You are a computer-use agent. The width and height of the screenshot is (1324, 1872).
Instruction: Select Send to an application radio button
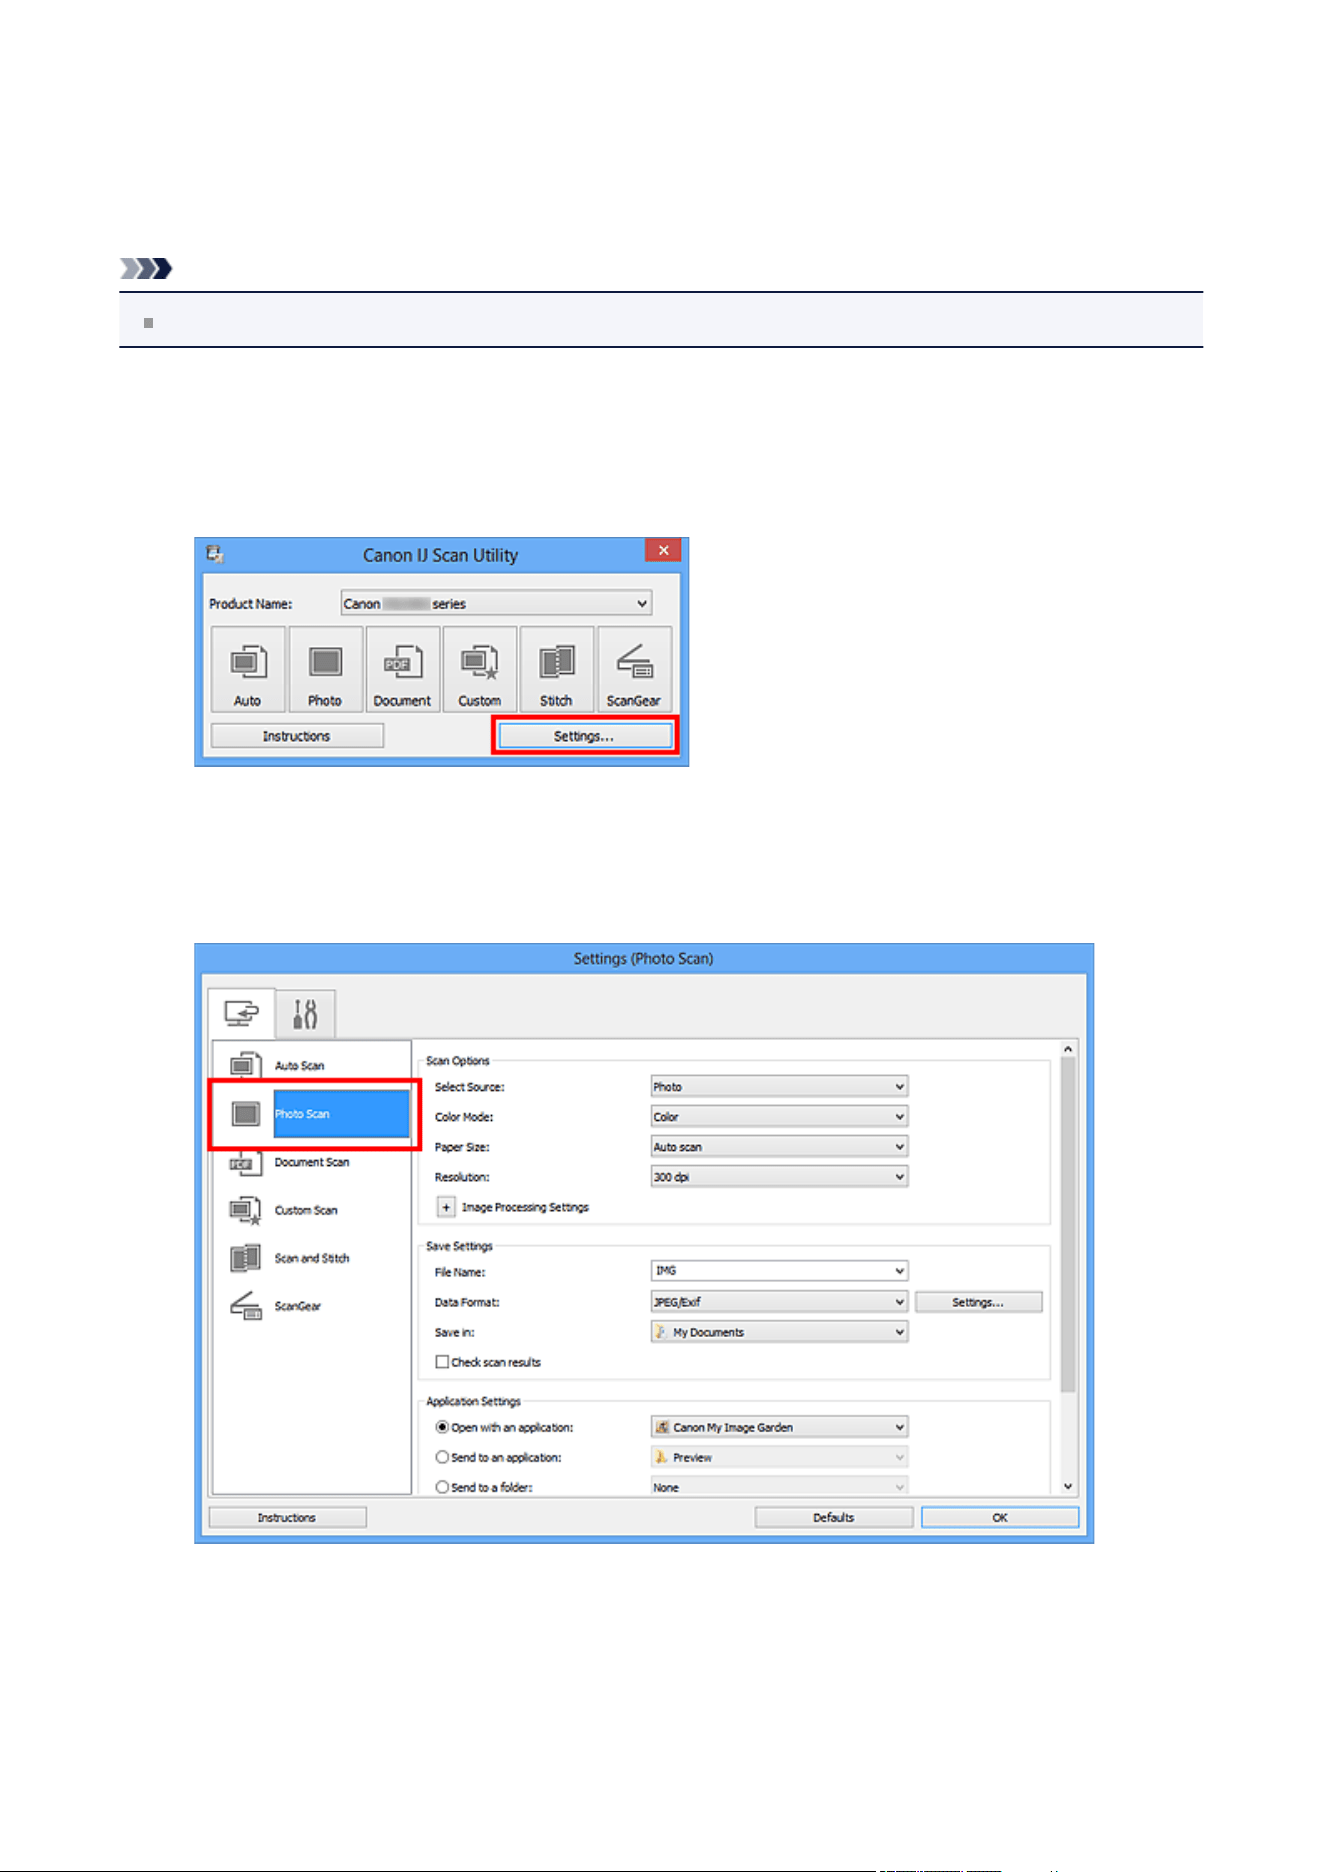442,1457
